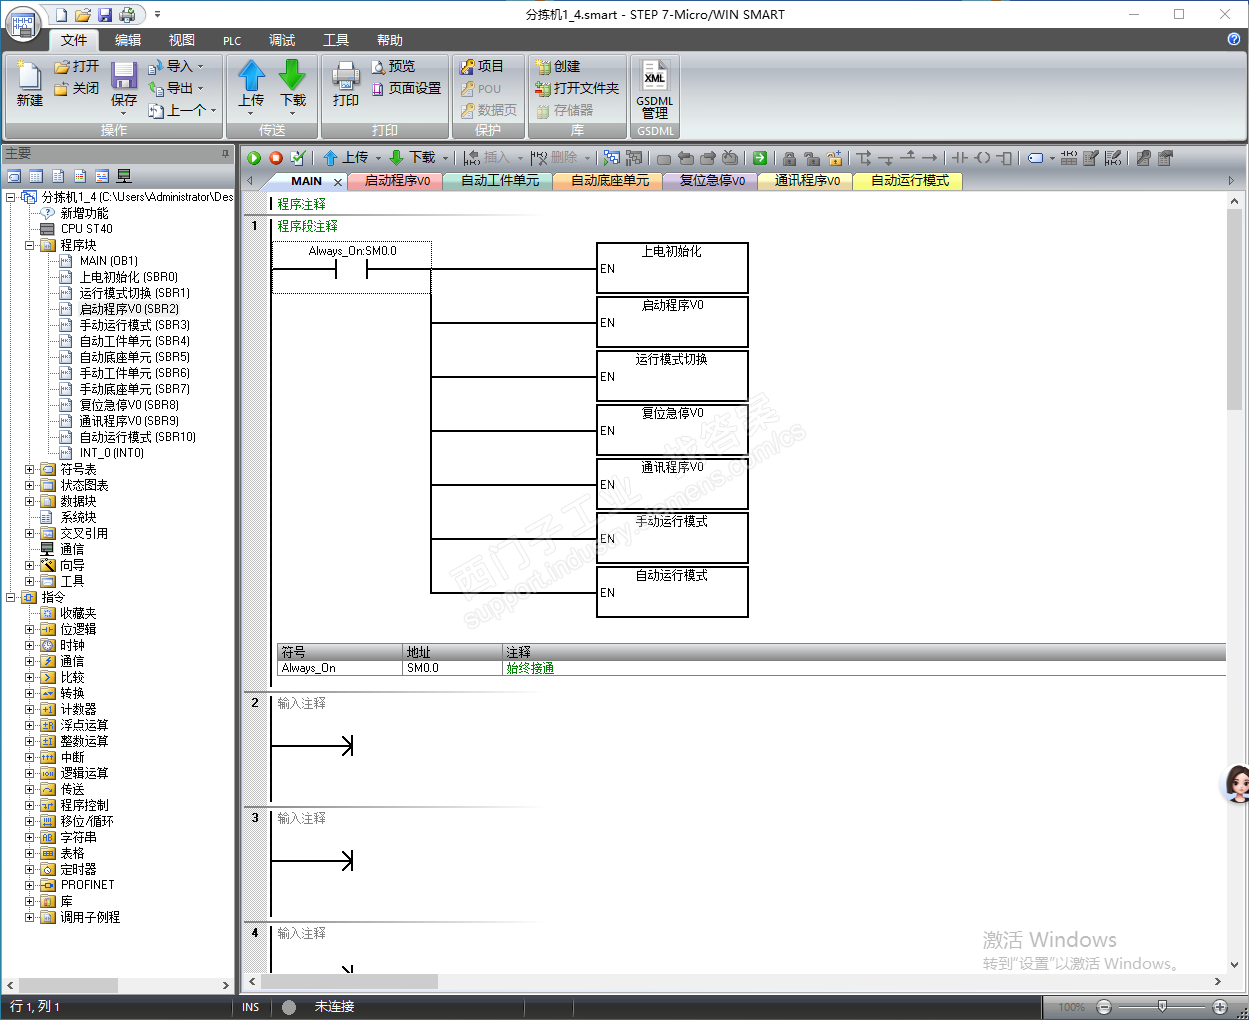Click the green go-to arrow icon in the editor toolbar
The width and height of the screenshot is (1249, 1020).
760,158
